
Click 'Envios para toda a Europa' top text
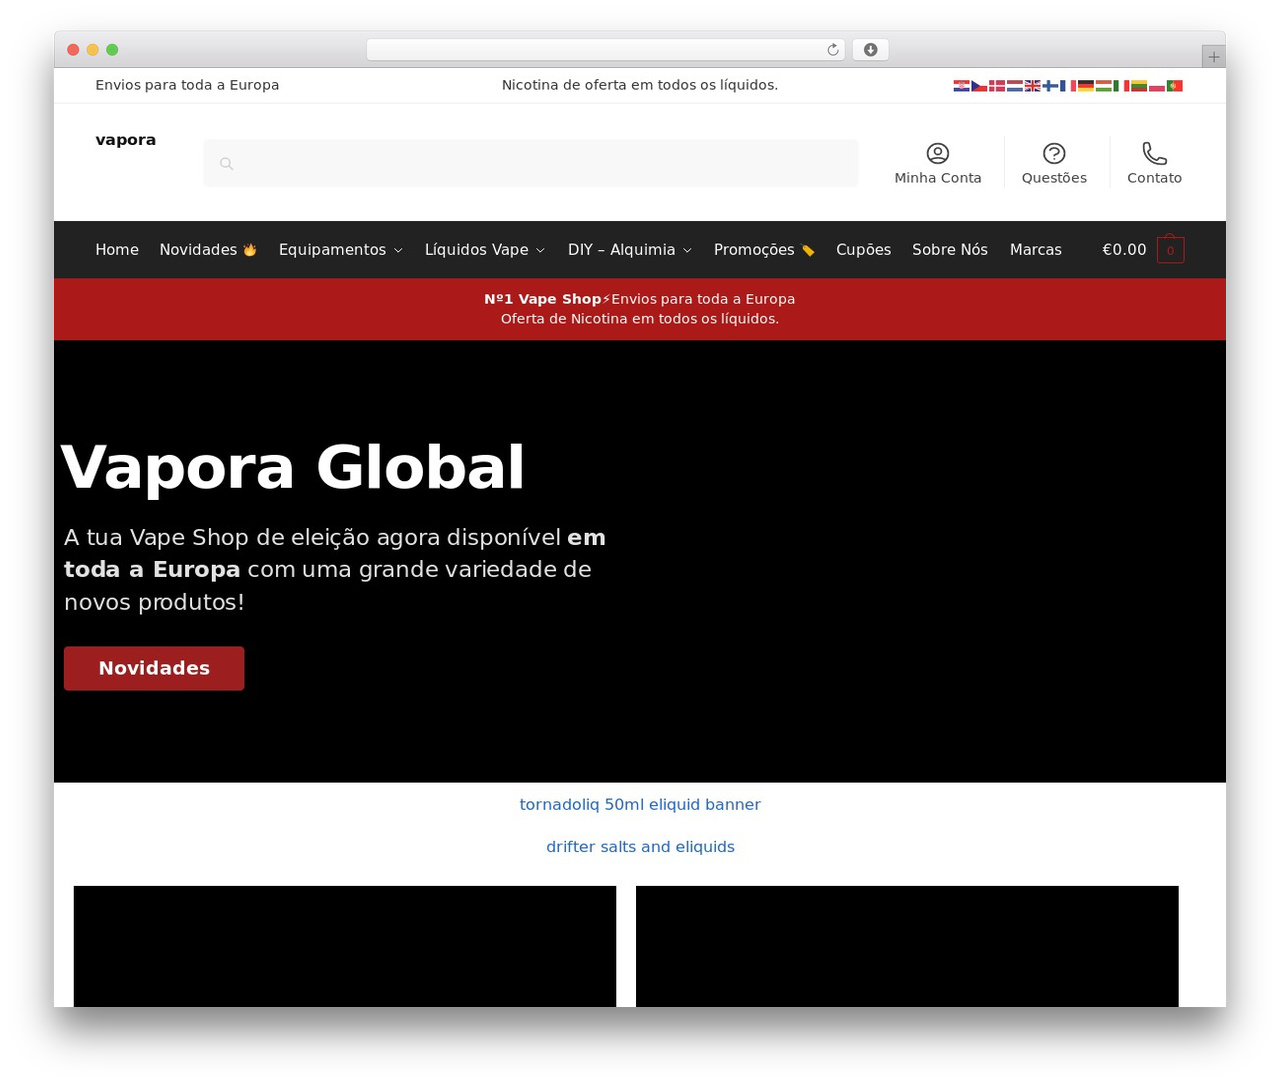[x=187, y=85]
